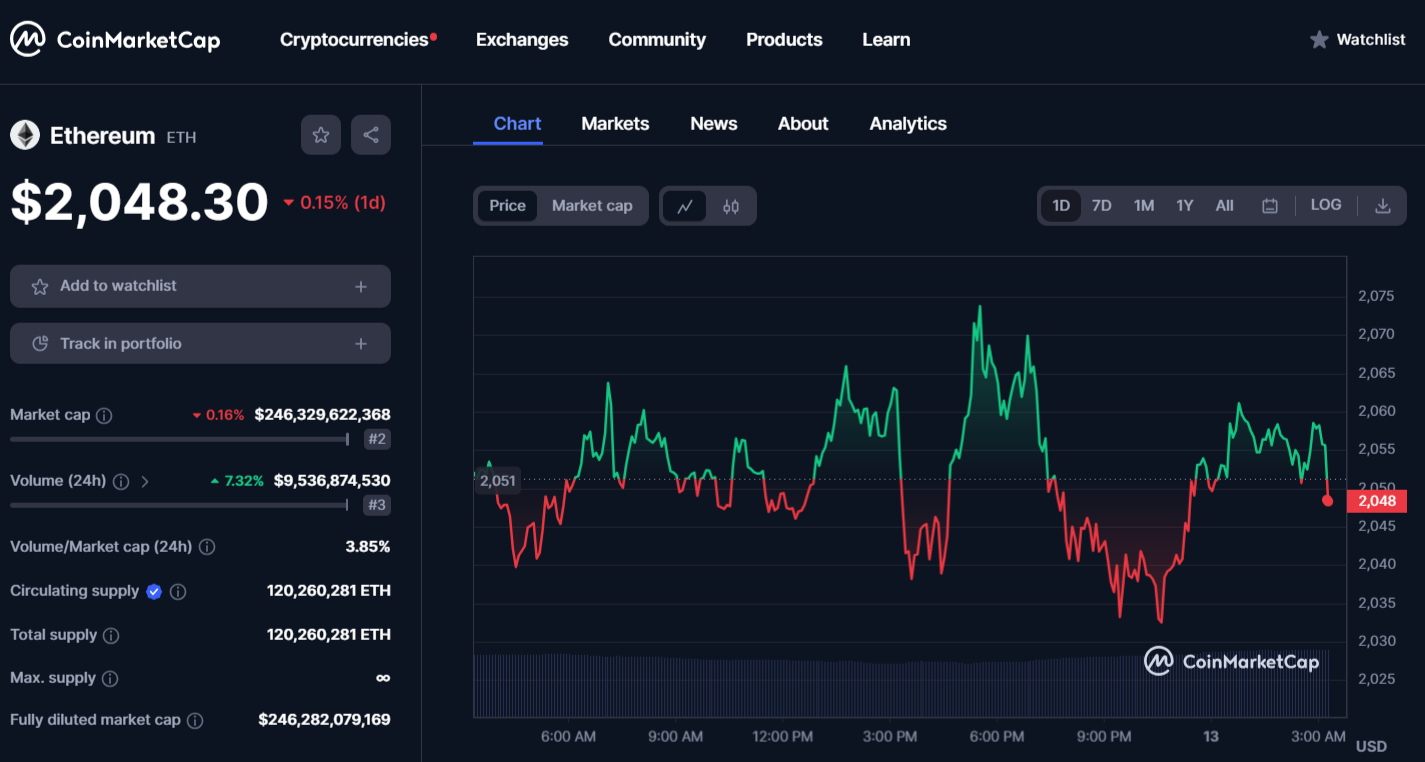Click the CoinMarketCap logo in header

click(x=115, y=40)
